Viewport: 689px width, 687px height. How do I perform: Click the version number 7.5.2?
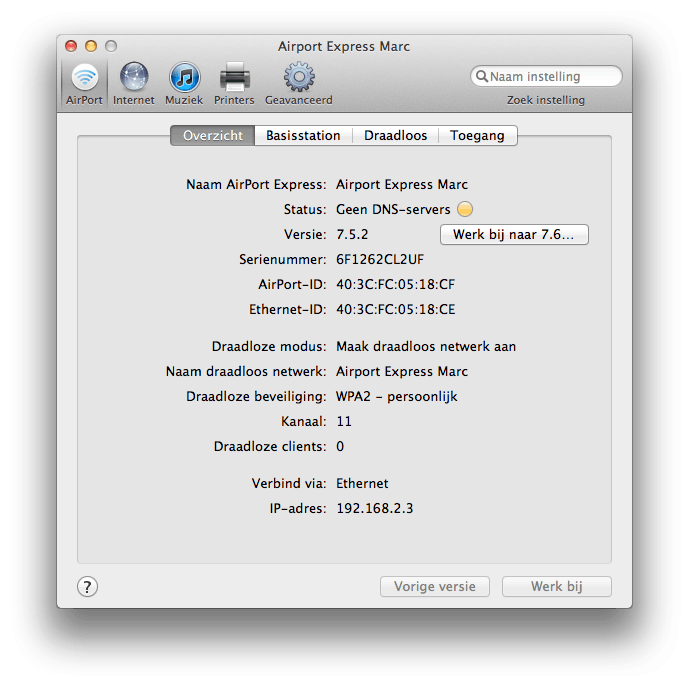point(352,234)
